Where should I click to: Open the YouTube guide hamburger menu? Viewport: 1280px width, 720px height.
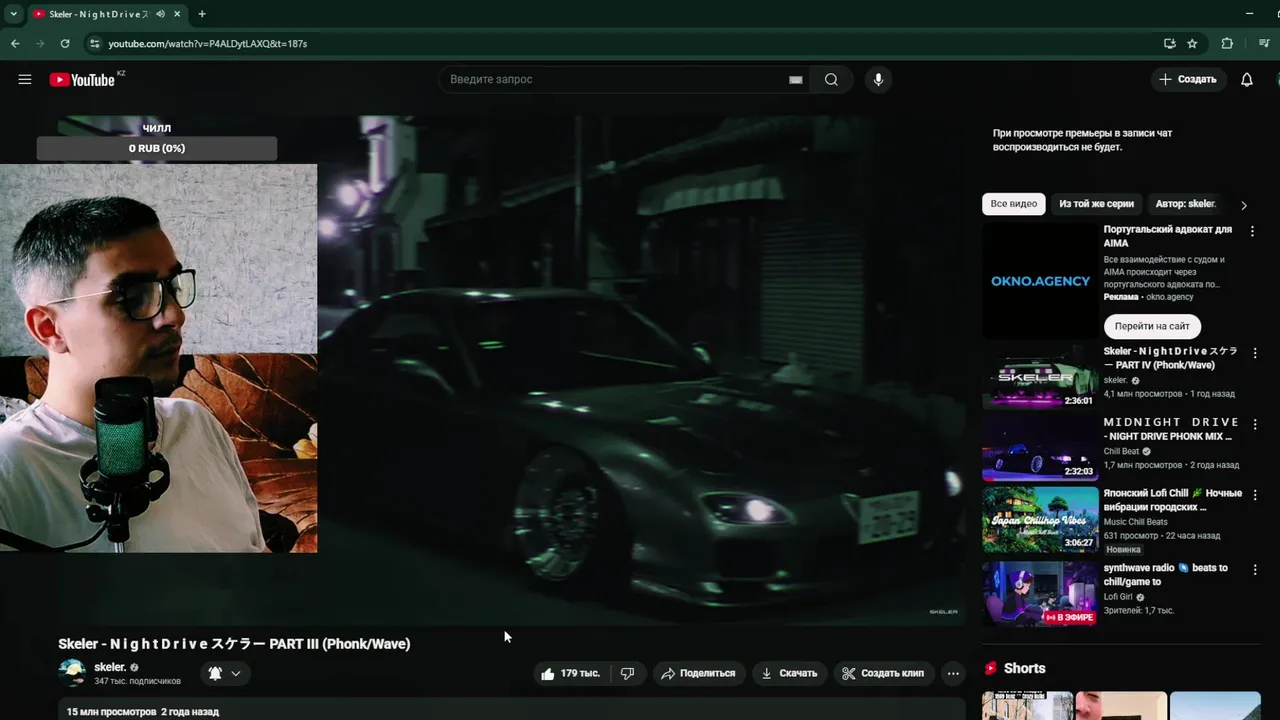coord(25,80)
